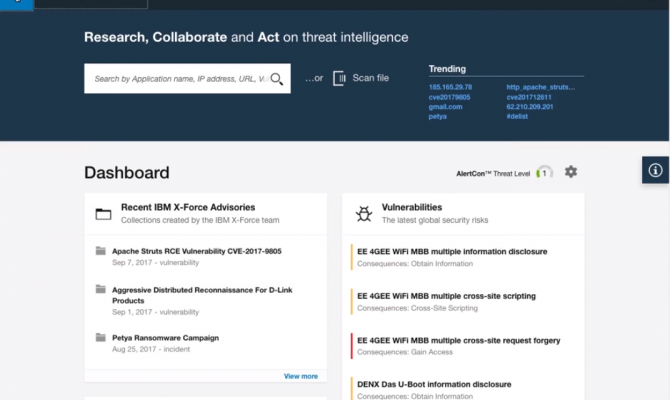The image size is (670, 400).
Task: Open trending item gmail.com
Action: click(x=446, y=106)
